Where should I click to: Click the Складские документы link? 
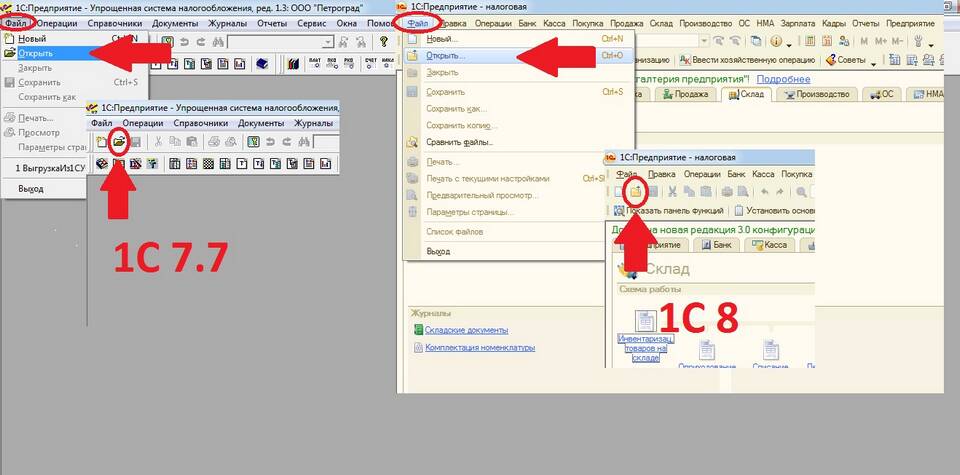[x=466, y=330]
